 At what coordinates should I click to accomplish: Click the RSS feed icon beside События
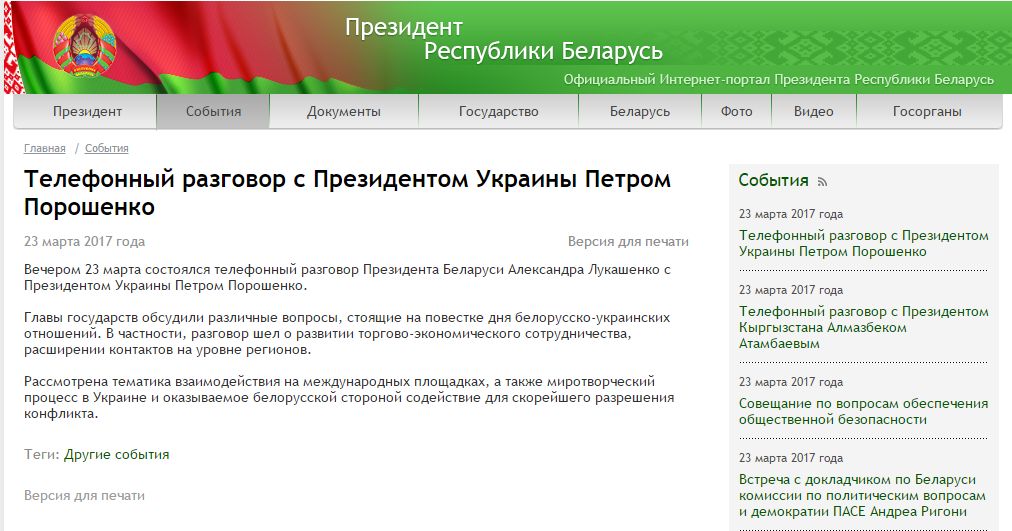(x=823, y=182)
